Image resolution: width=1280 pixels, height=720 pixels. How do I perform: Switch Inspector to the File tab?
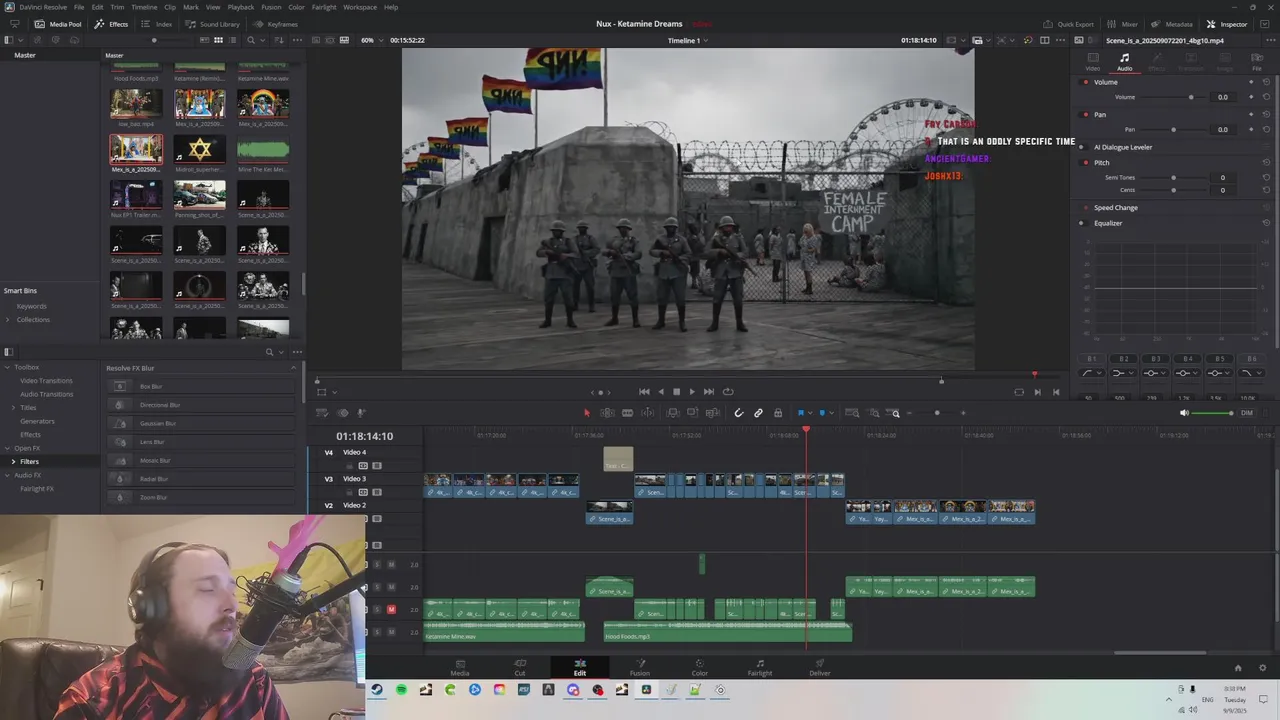(1257, 62)
